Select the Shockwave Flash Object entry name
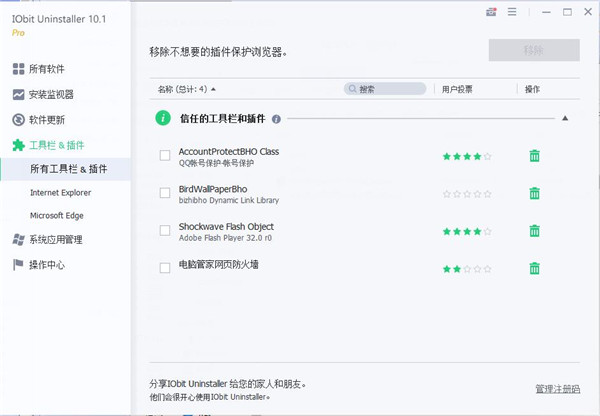Image resolution: width=600 pixels, height=416 pixels. point(226,226)
